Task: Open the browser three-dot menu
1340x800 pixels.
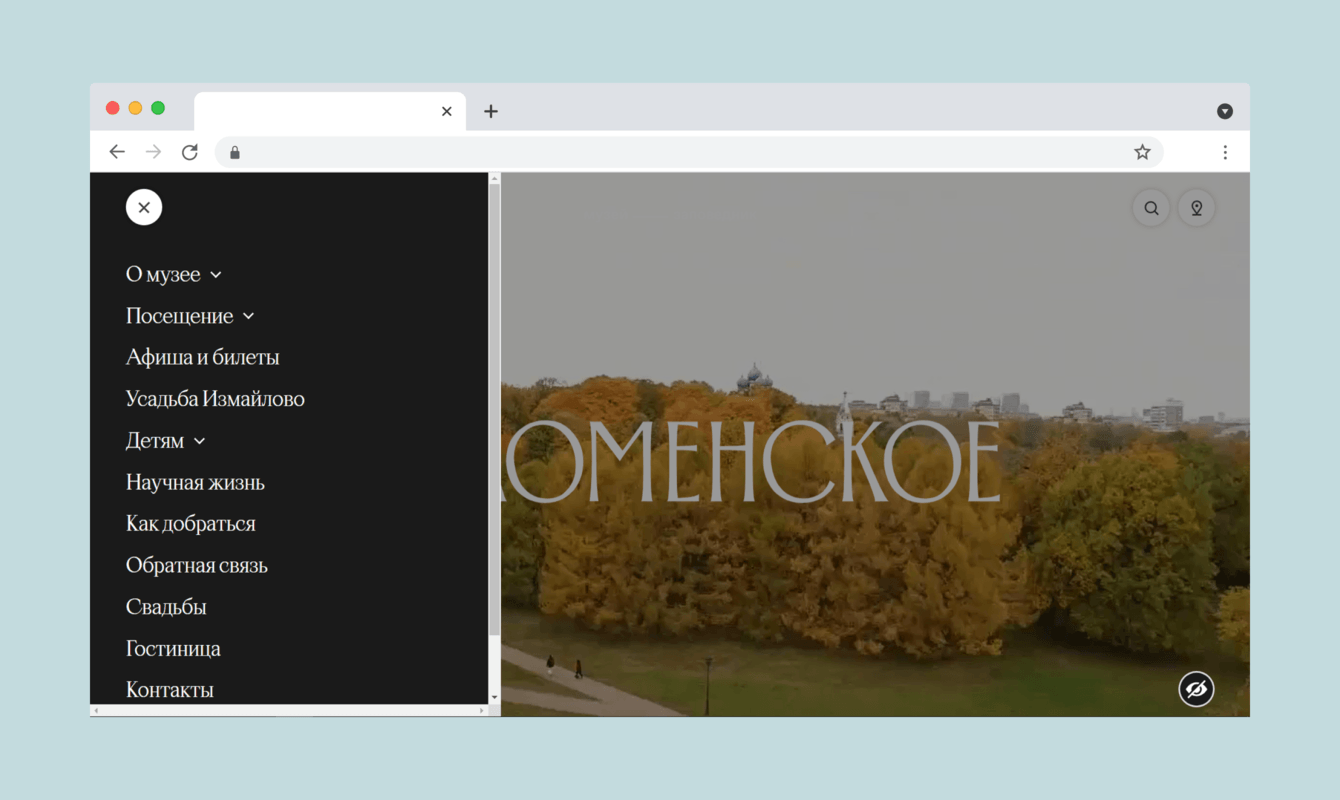Action: (x=1225, y=152)
